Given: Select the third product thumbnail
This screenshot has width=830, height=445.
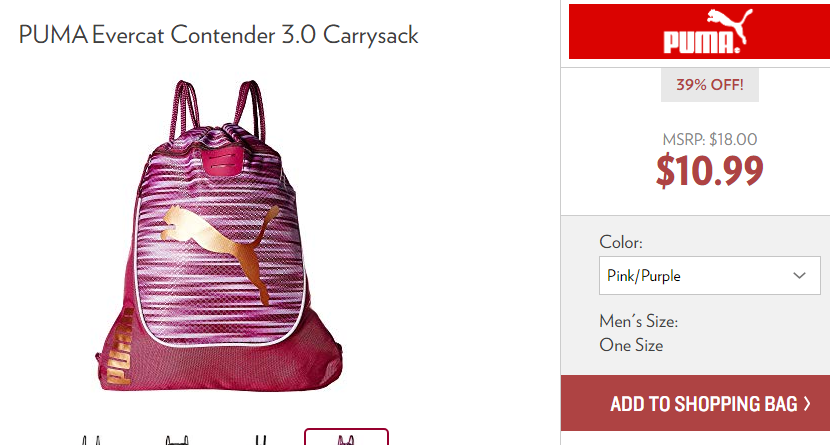Looking at the screenshot, I should tap(261, 440).
